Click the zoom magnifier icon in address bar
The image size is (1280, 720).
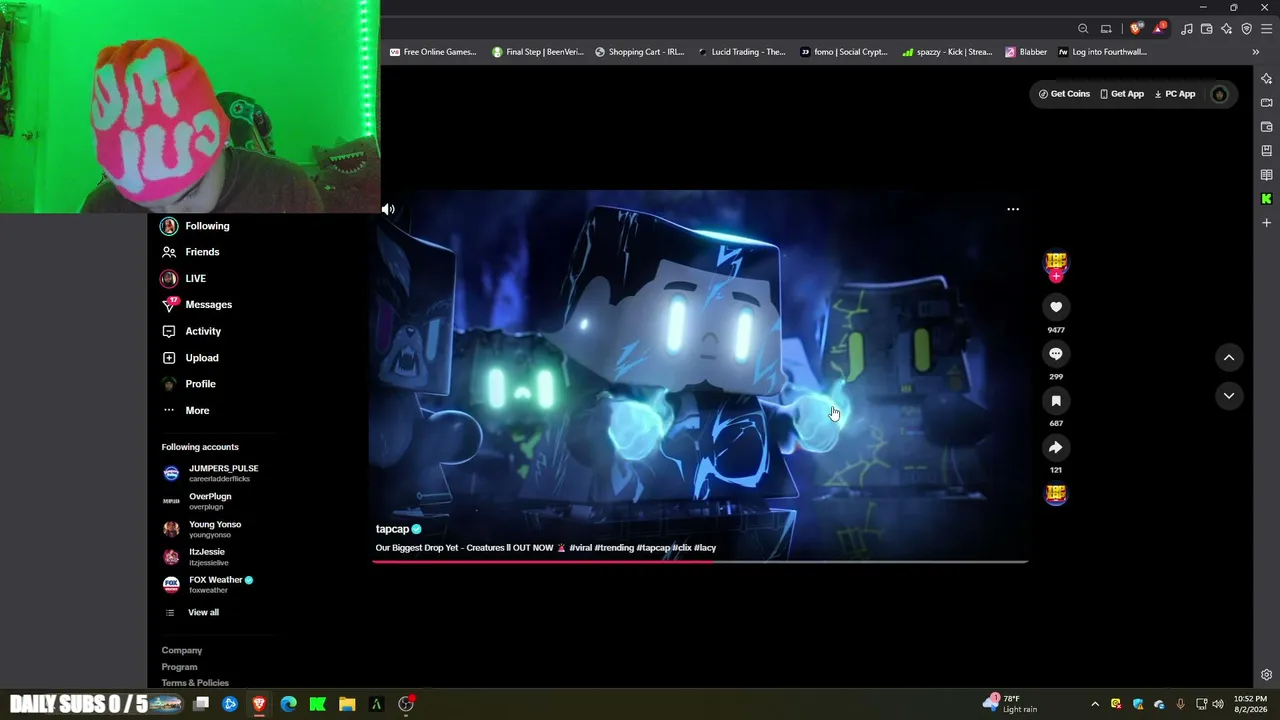pos(1083,29)
